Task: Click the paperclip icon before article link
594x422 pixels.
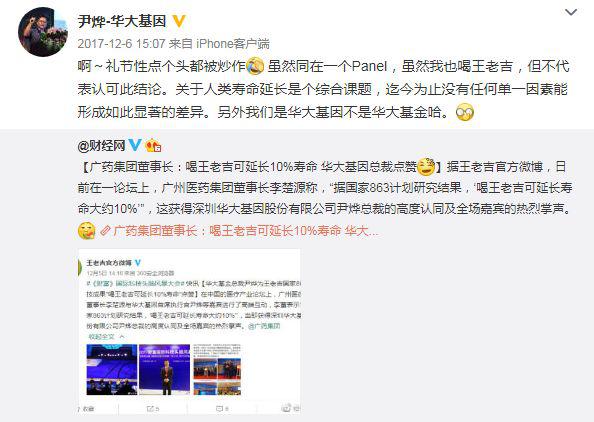Action: (105, 230)
